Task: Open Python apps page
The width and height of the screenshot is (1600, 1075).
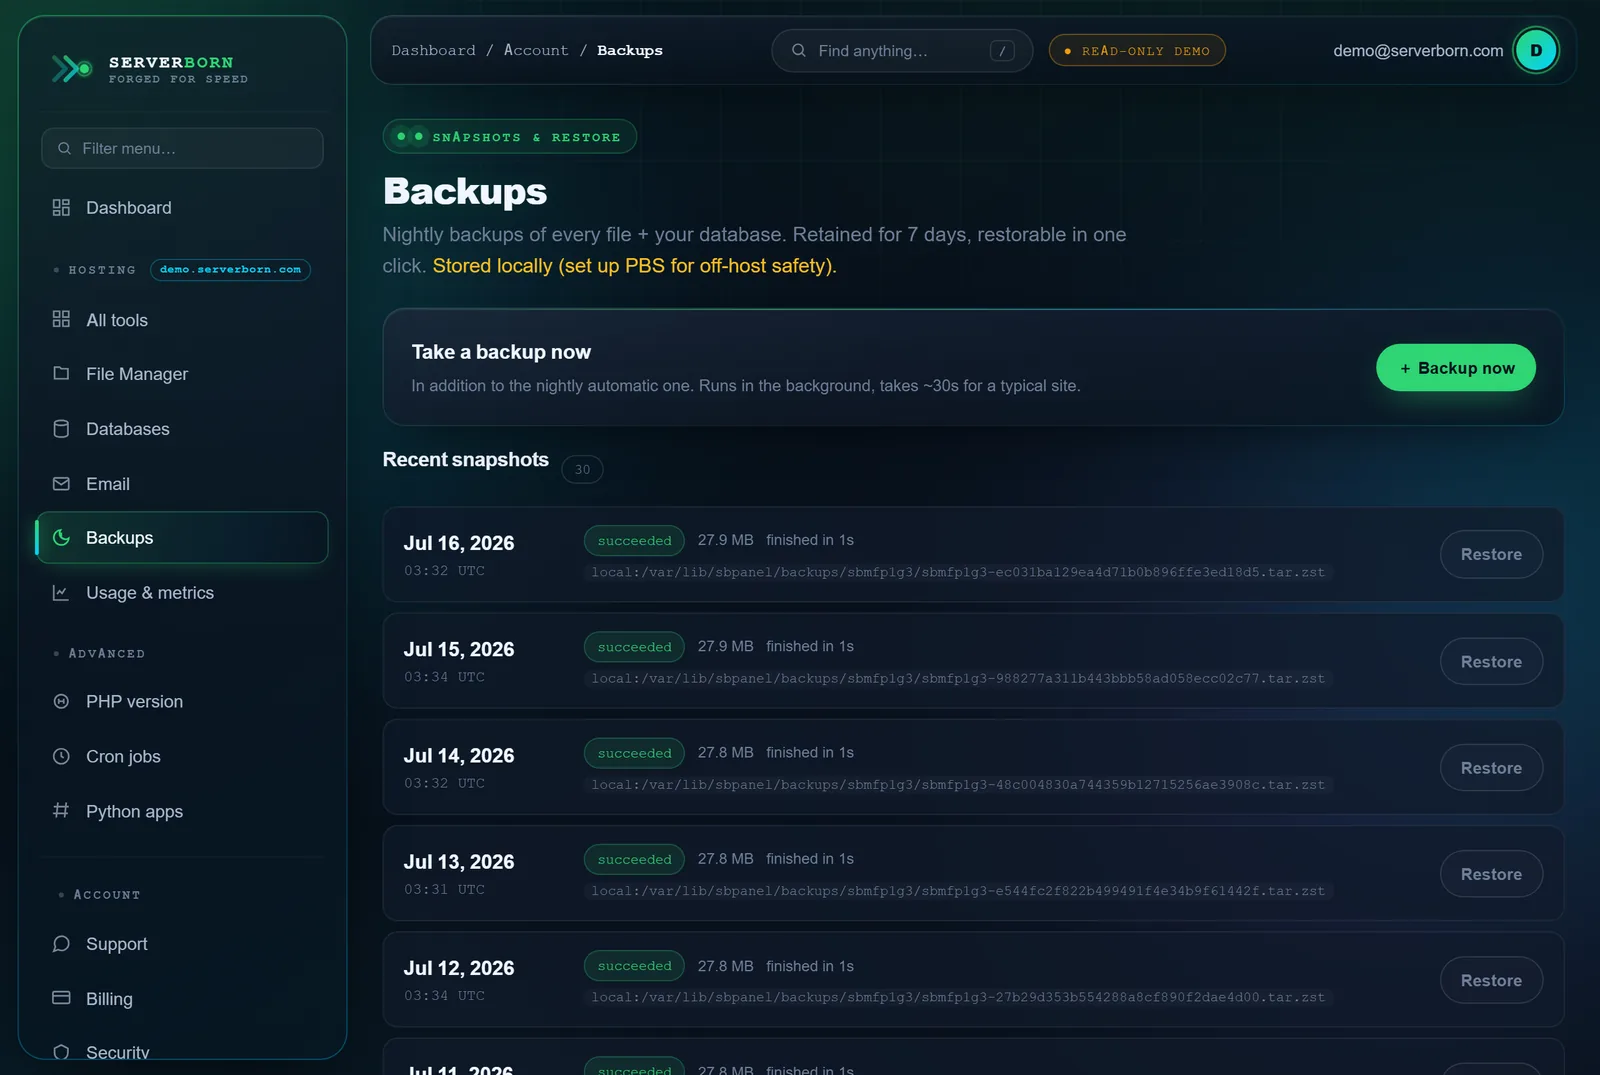Action: tap(181, 811)
